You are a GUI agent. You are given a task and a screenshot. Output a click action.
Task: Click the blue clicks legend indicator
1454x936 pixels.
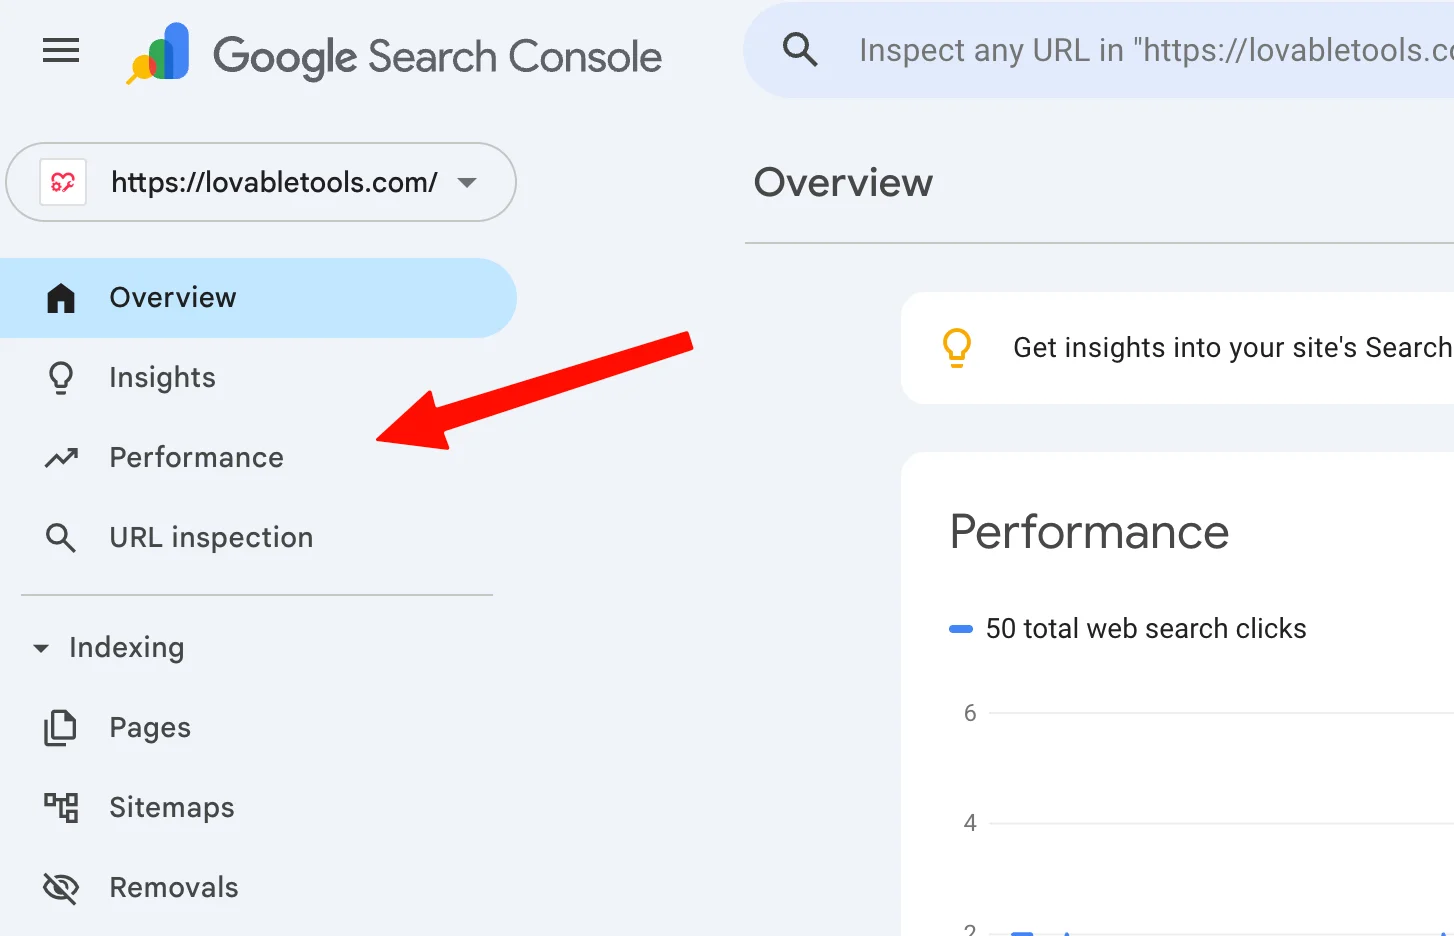point(959,628)
